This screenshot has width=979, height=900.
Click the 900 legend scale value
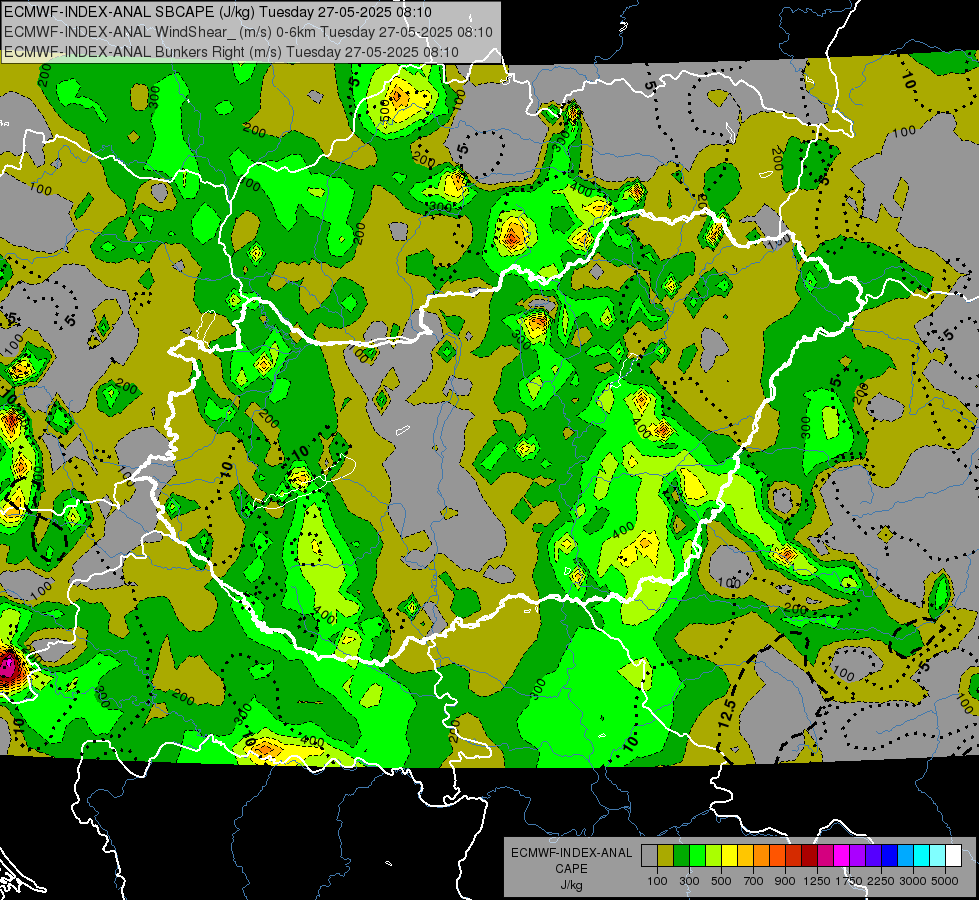coord(785,881)
